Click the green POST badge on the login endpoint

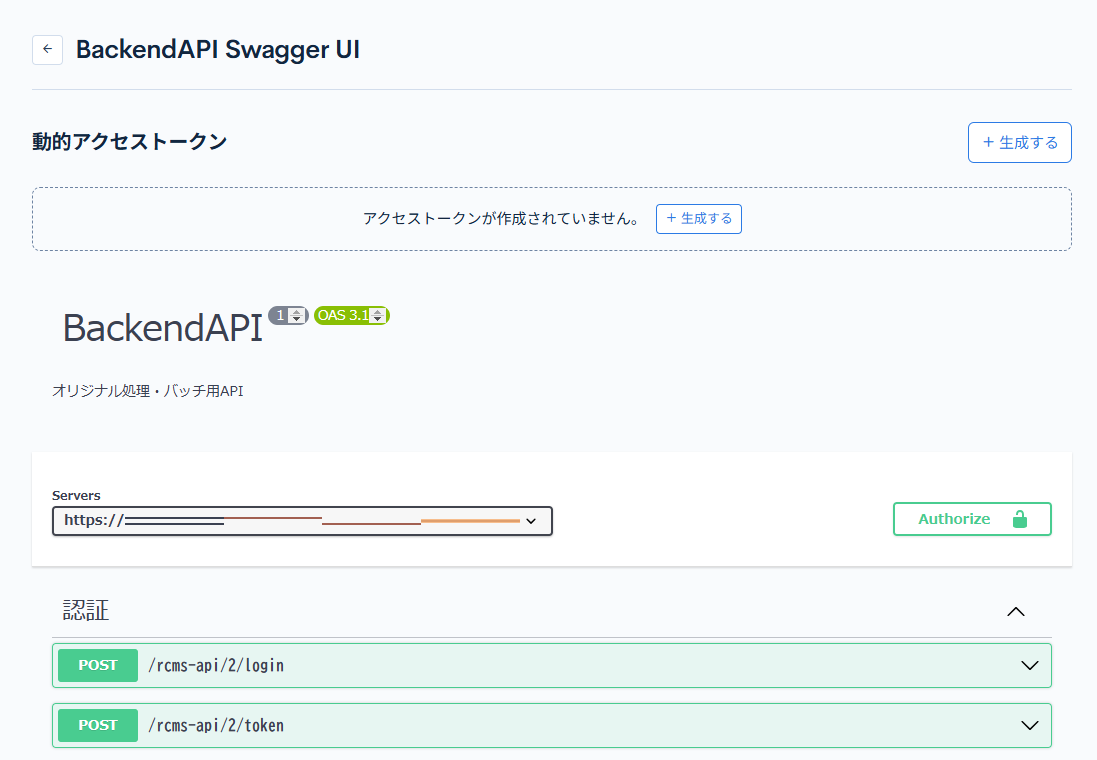(x=97, y=665)
